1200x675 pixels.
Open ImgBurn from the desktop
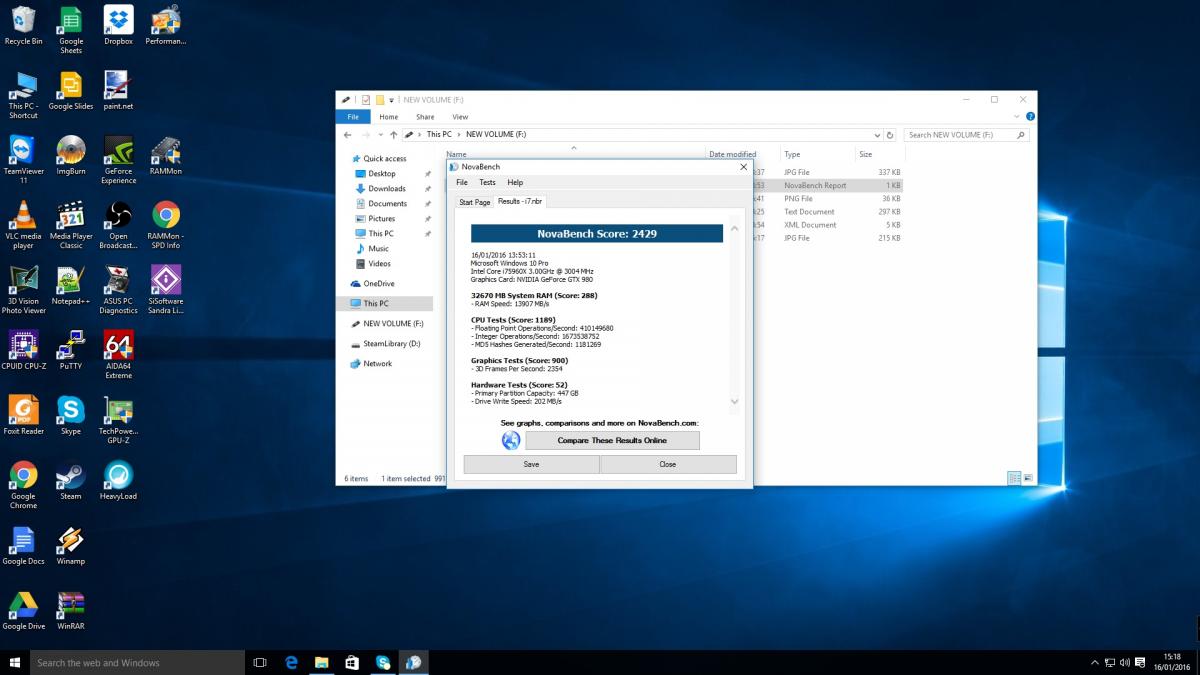tap(71, 157)
